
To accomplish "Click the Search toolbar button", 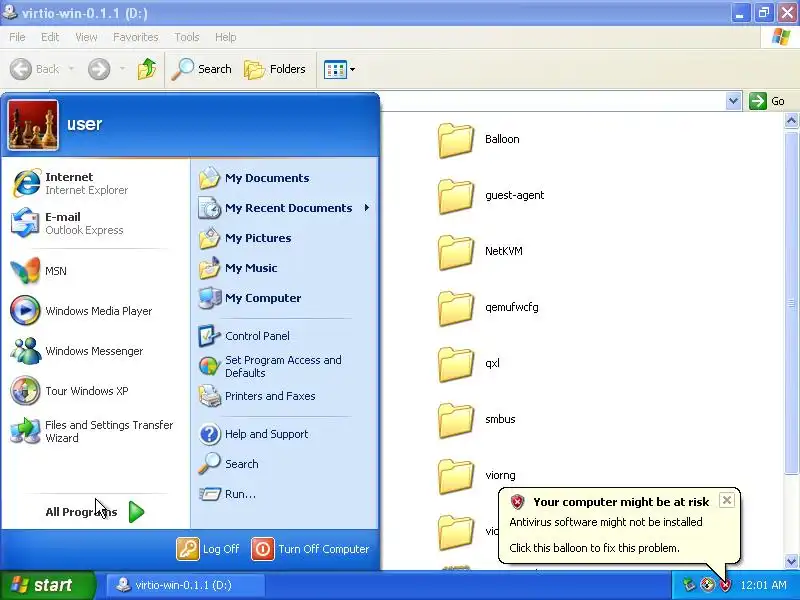I will click(202, 69).
